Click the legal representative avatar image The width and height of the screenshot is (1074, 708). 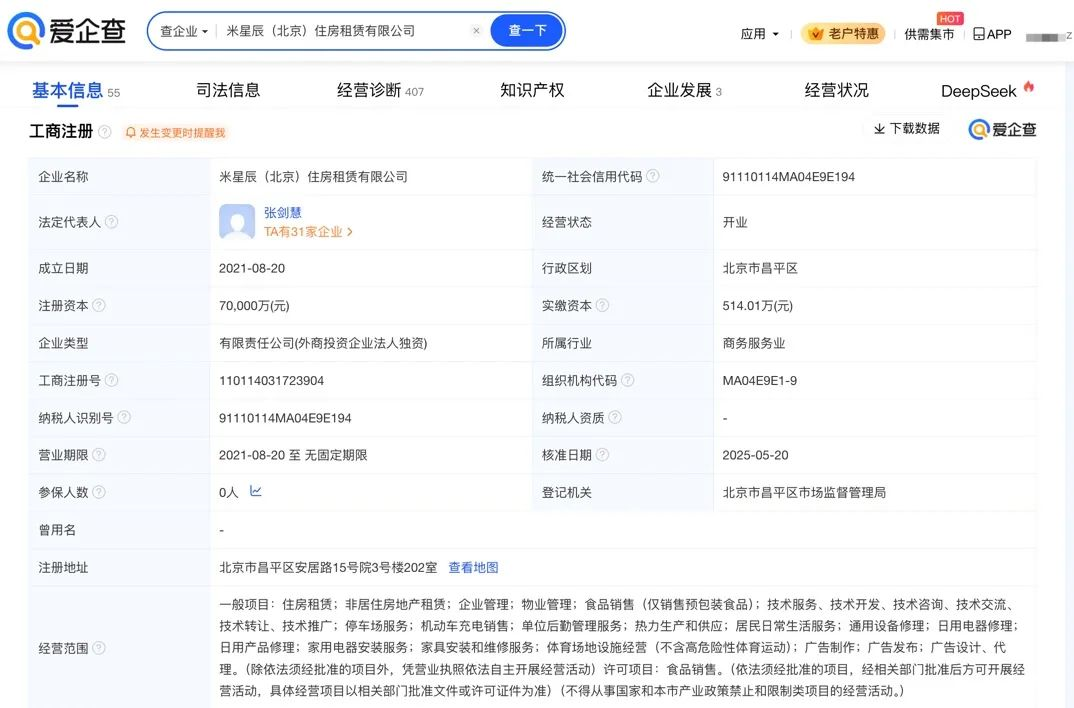pyautogui.click(x=237, y=222)
